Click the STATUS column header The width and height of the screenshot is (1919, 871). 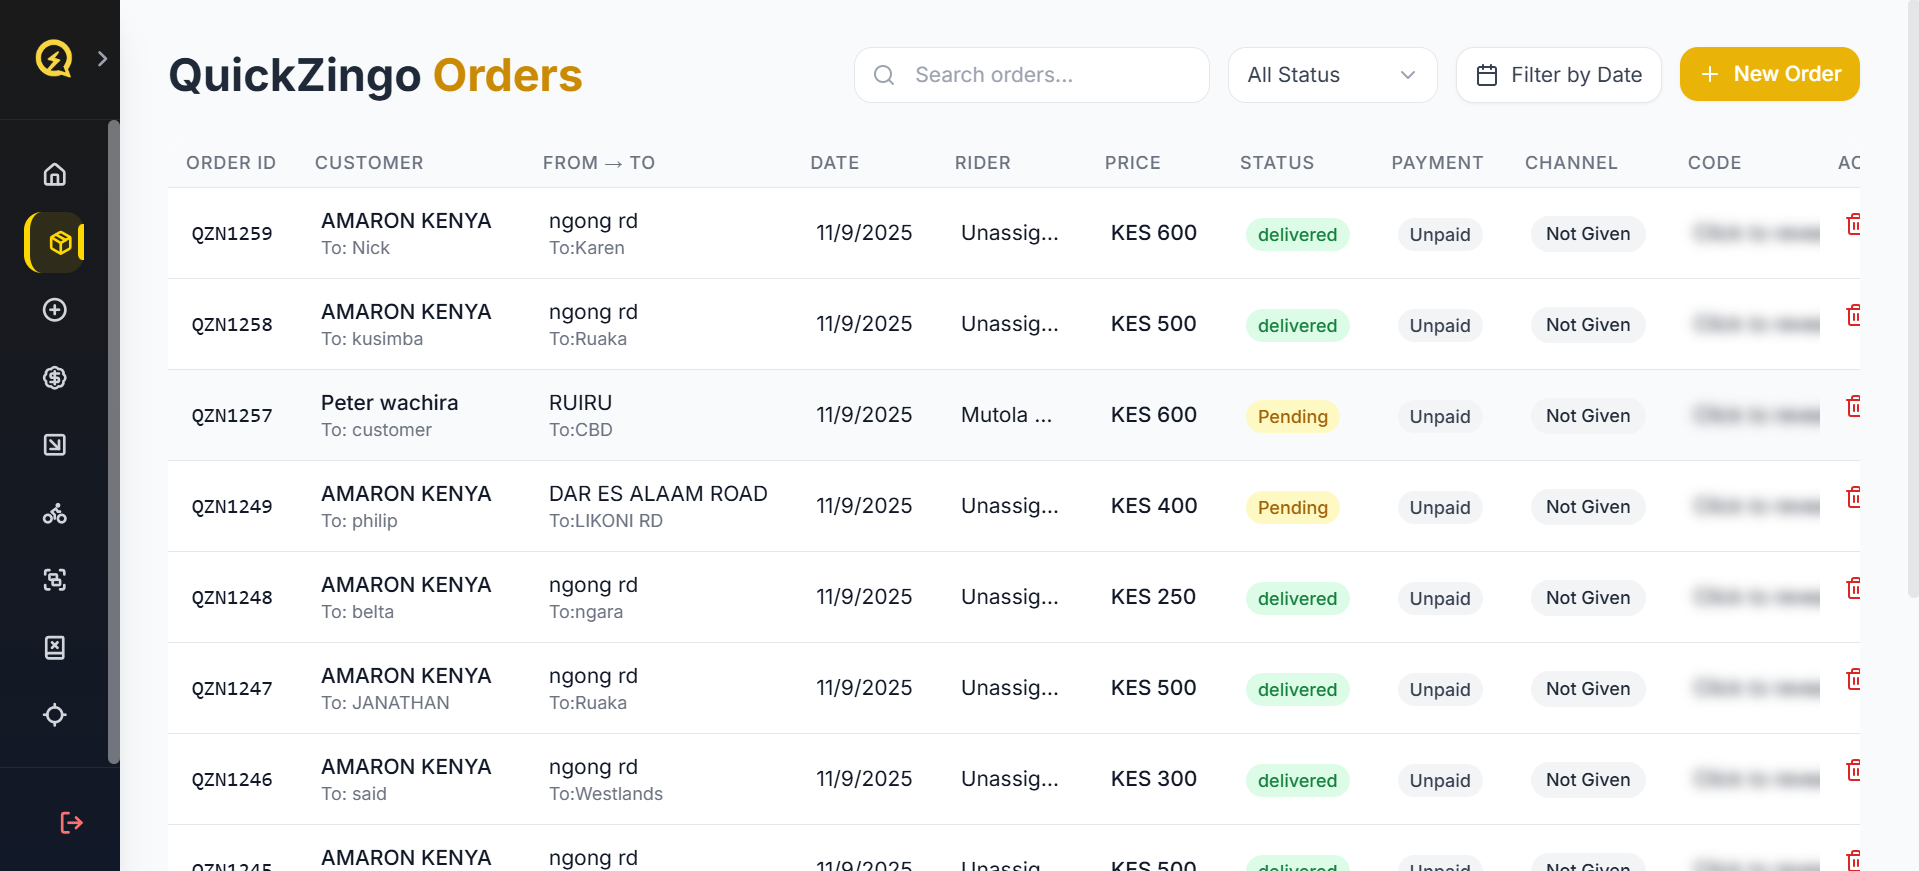point(1277,163)
